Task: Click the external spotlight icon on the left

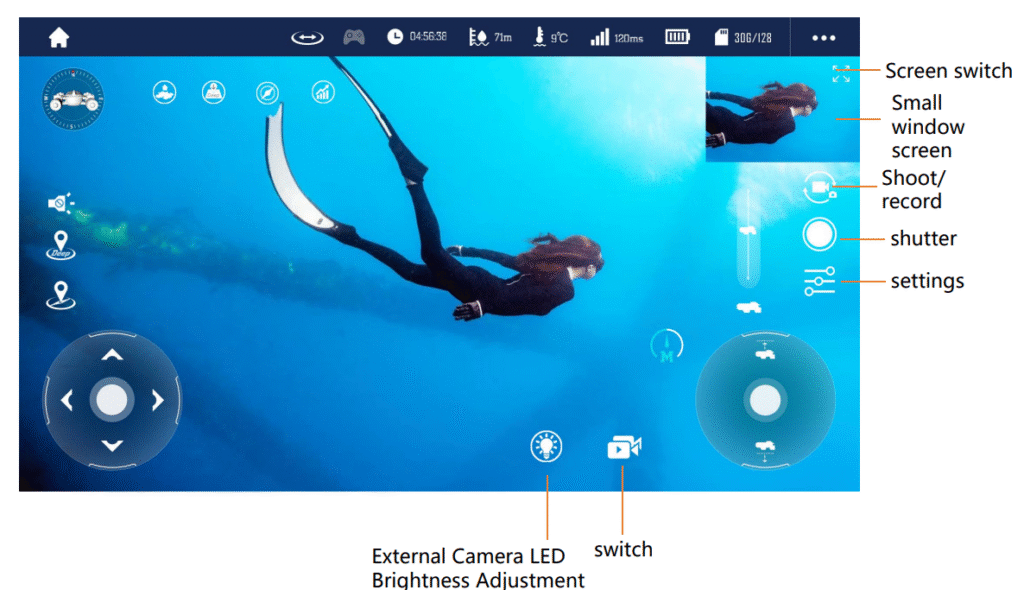Action: 60,204
